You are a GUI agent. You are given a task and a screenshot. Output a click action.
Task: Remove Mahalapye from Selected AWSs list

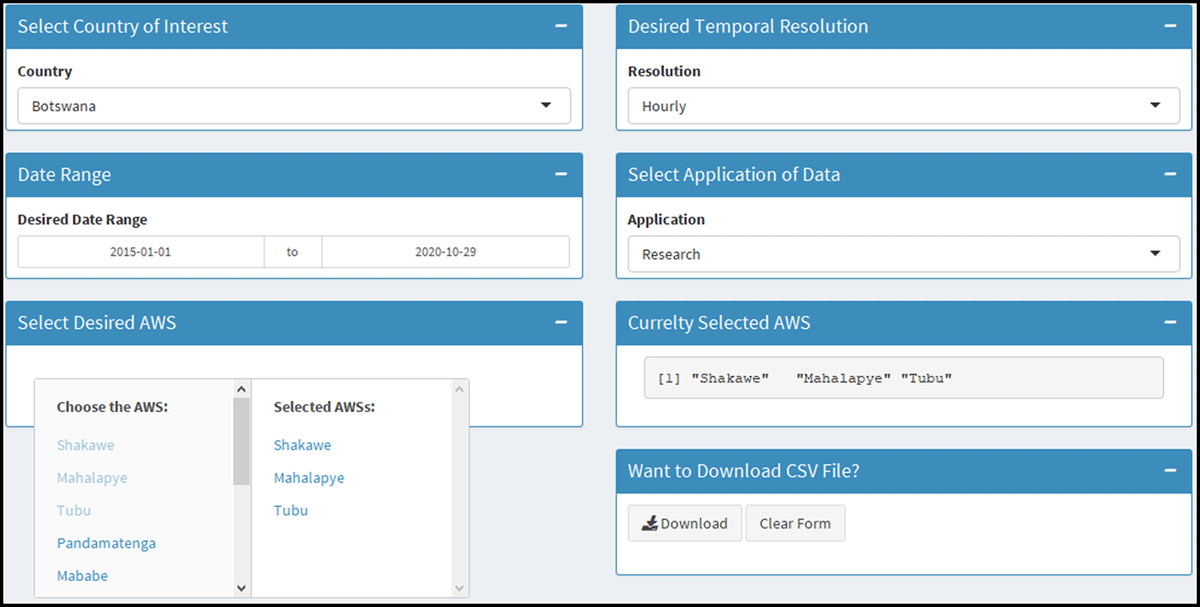(x=309, y=478)
